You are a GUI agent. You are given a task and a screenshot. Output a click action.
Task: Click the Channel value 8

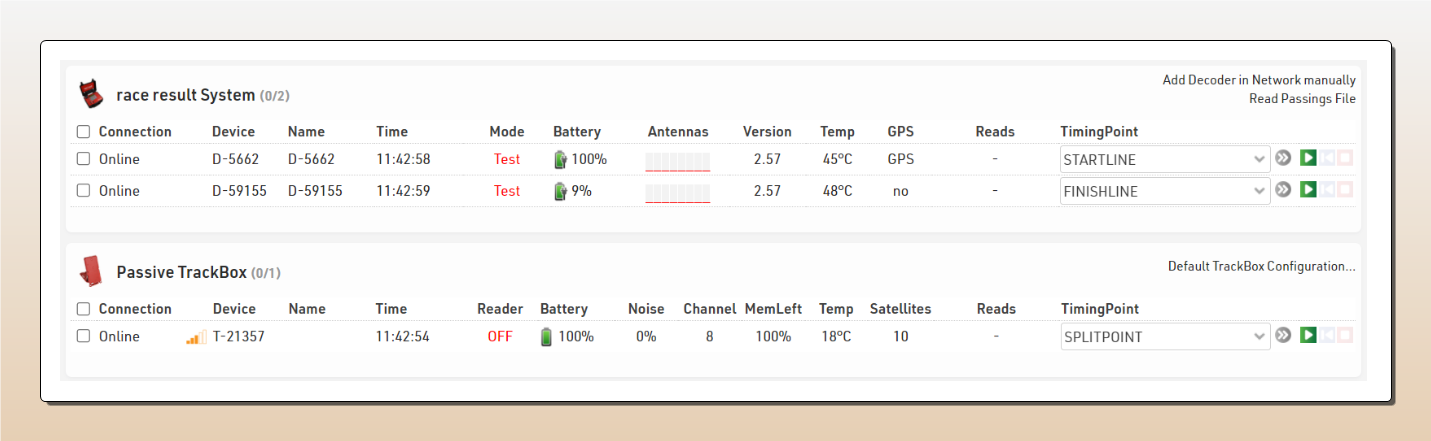709,337
